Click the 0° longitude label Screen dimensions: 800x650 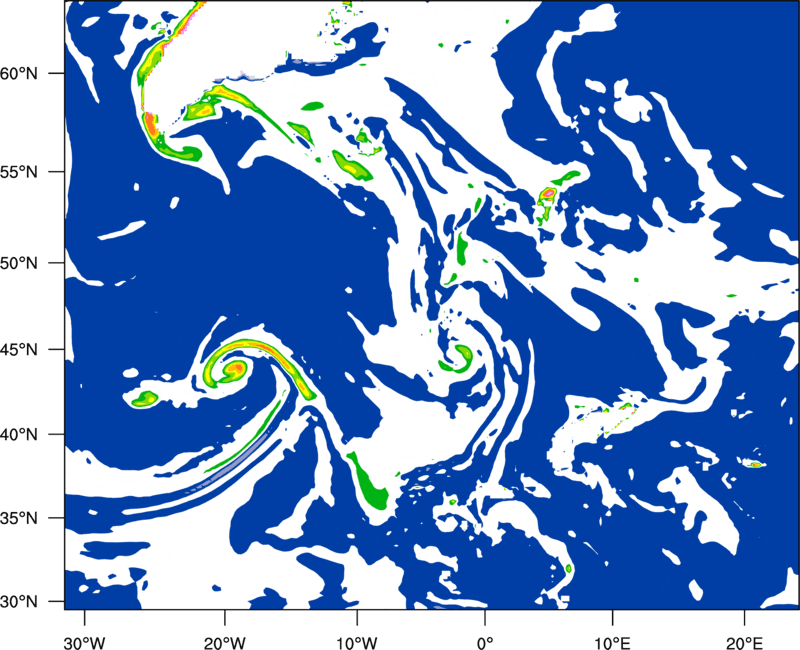(485, 643)
